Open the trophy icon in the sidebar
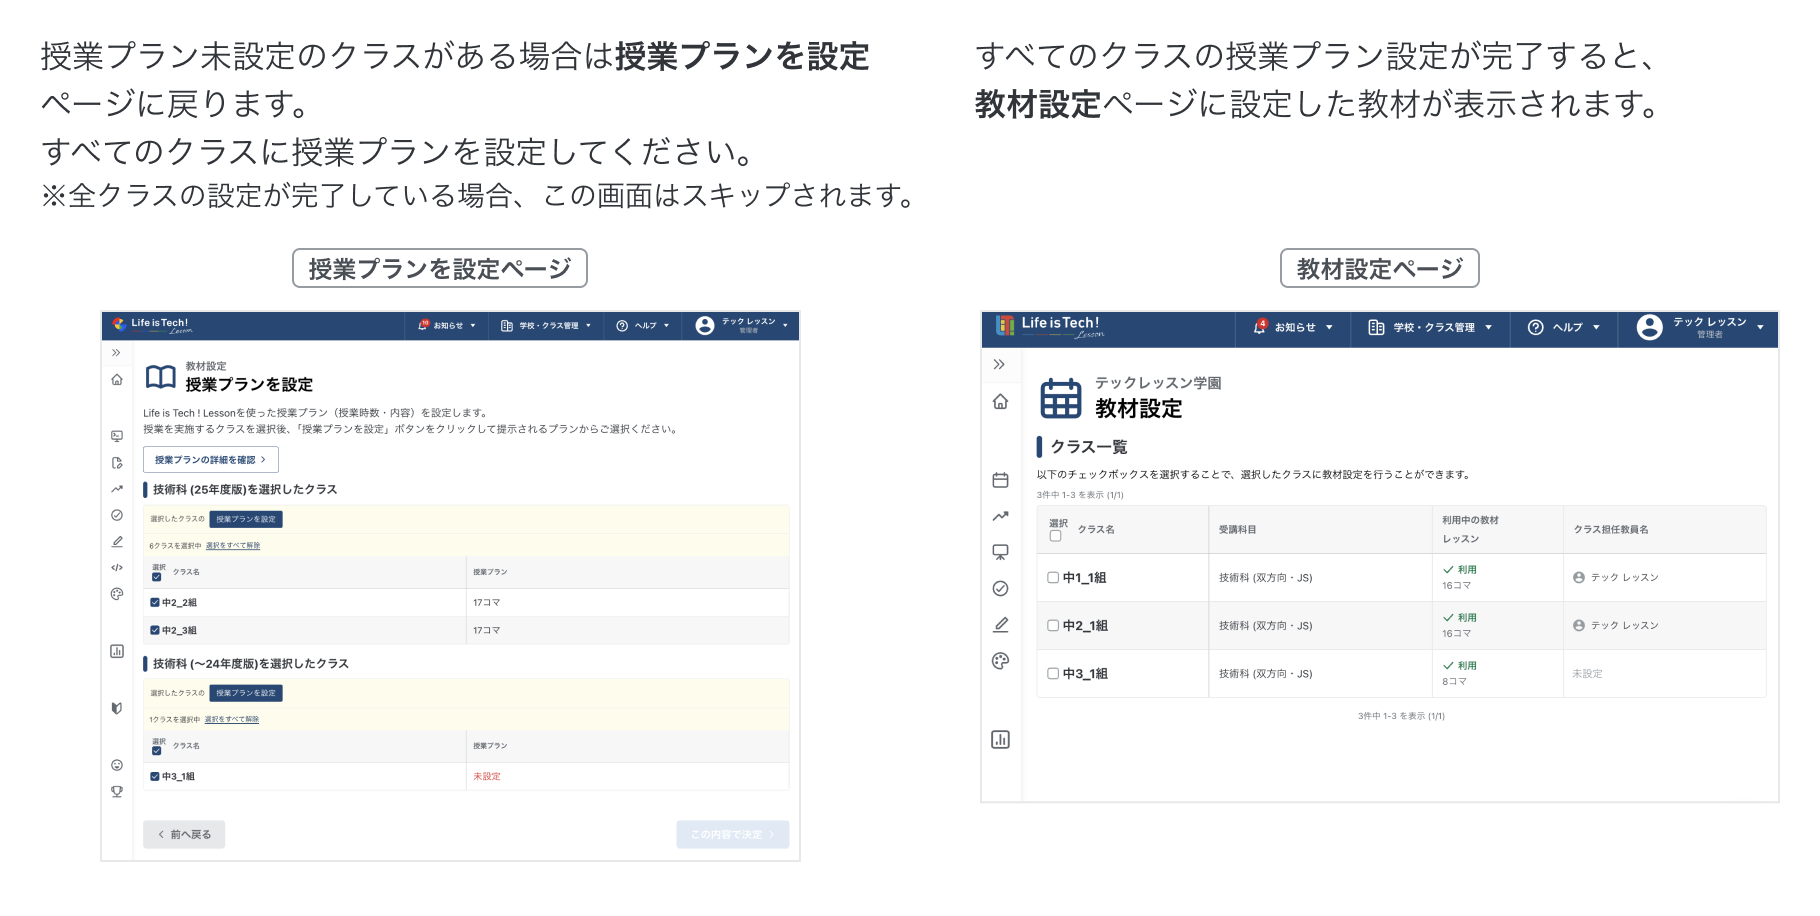 117,791
